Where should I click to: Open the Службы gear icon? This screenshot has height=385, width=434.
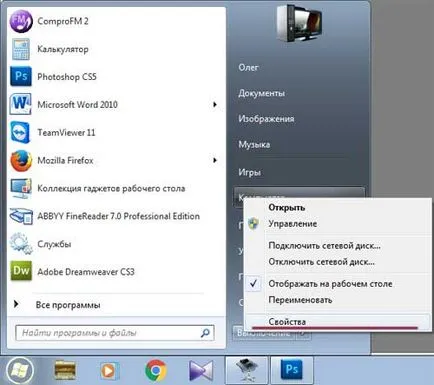pyautogui.click(x=21, y=244)
